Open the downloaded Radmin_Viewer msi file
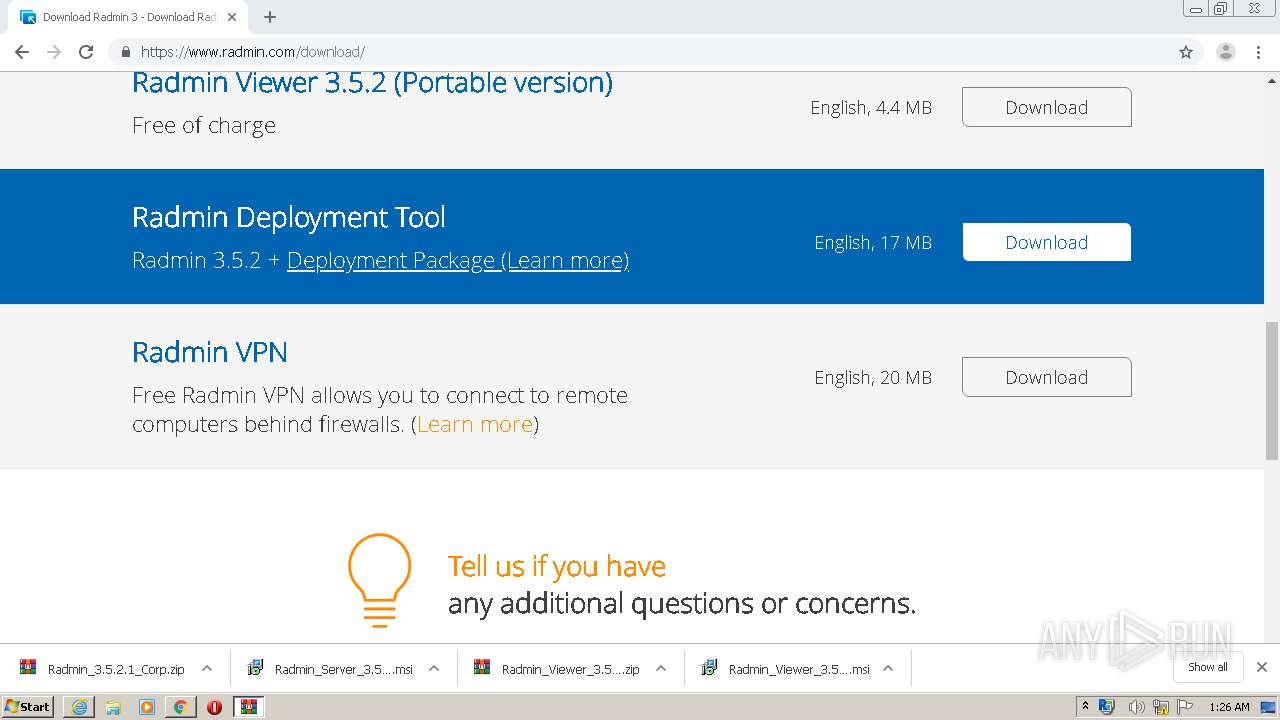 tap(786, 669)
